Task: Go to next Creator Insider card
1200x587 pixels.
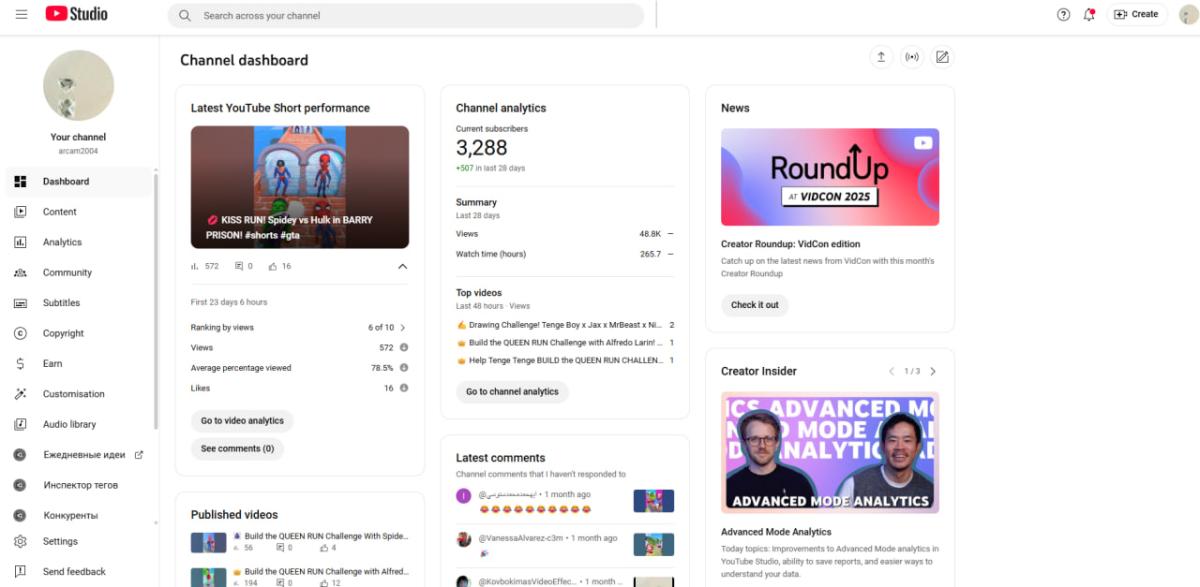Action: coord(933,371)
